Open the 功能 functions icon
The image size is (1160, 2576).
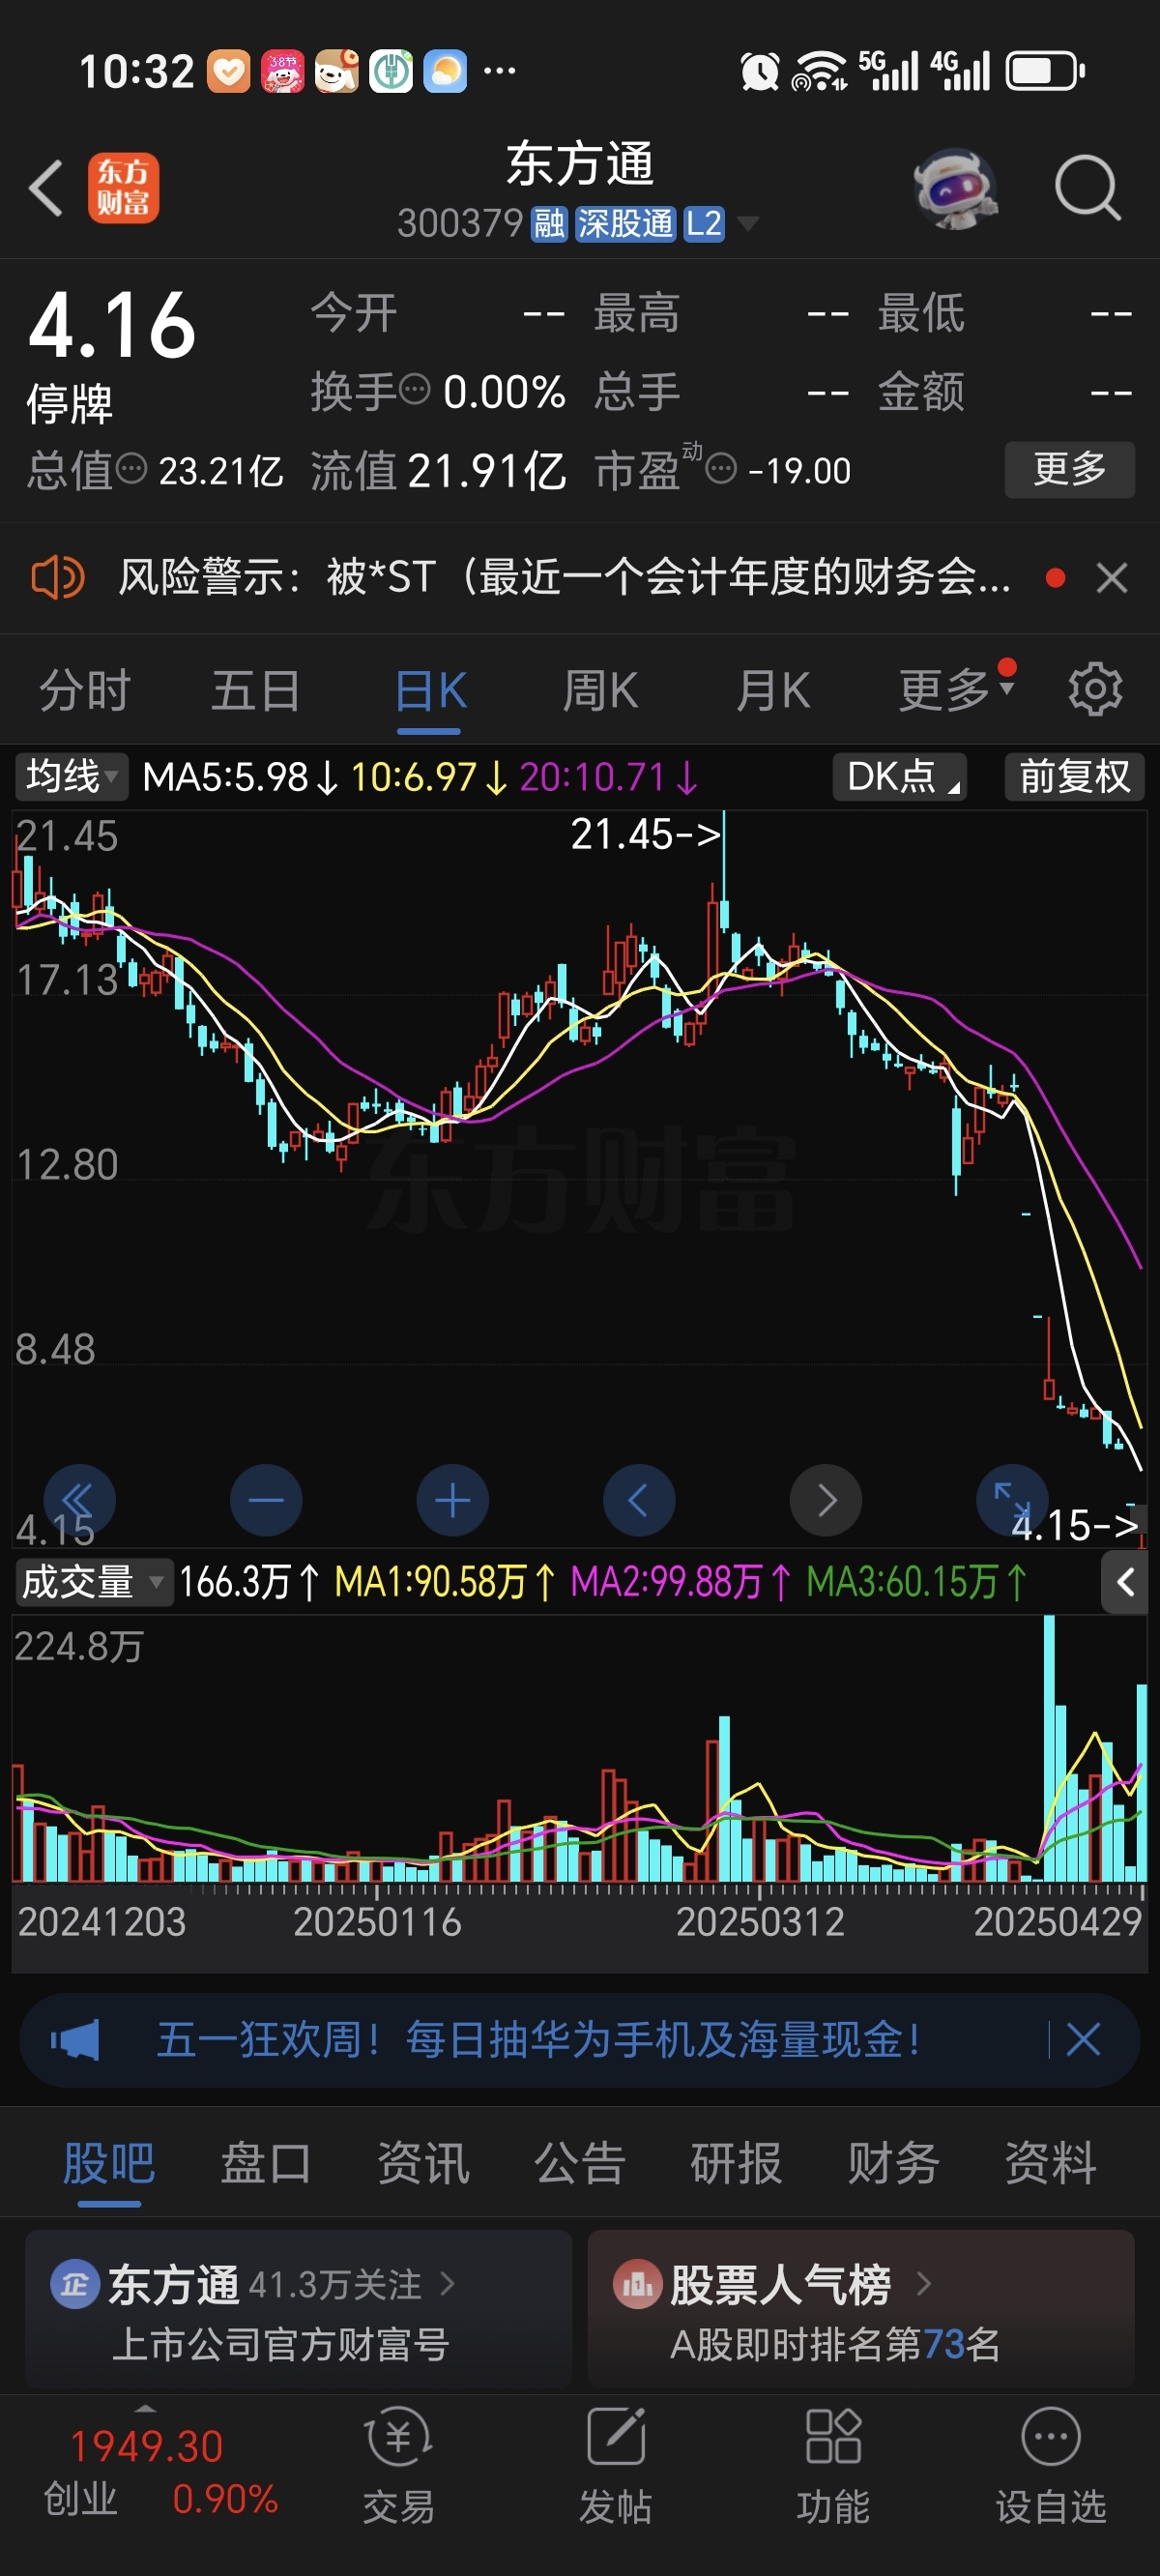pos(833,2465)
